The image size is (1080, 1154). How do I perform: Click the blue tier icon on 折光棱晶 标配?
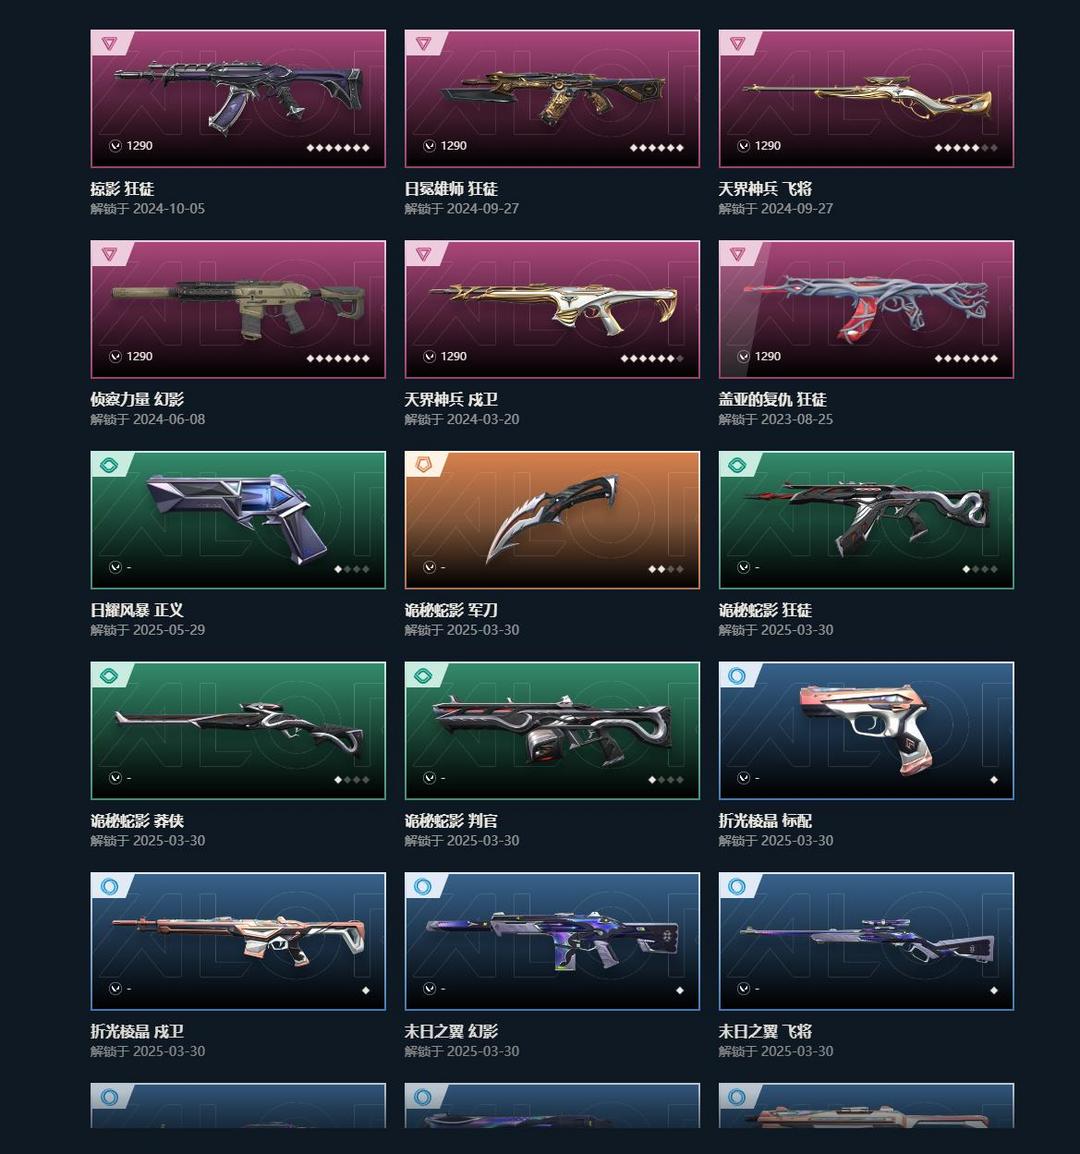click(737, 676)
